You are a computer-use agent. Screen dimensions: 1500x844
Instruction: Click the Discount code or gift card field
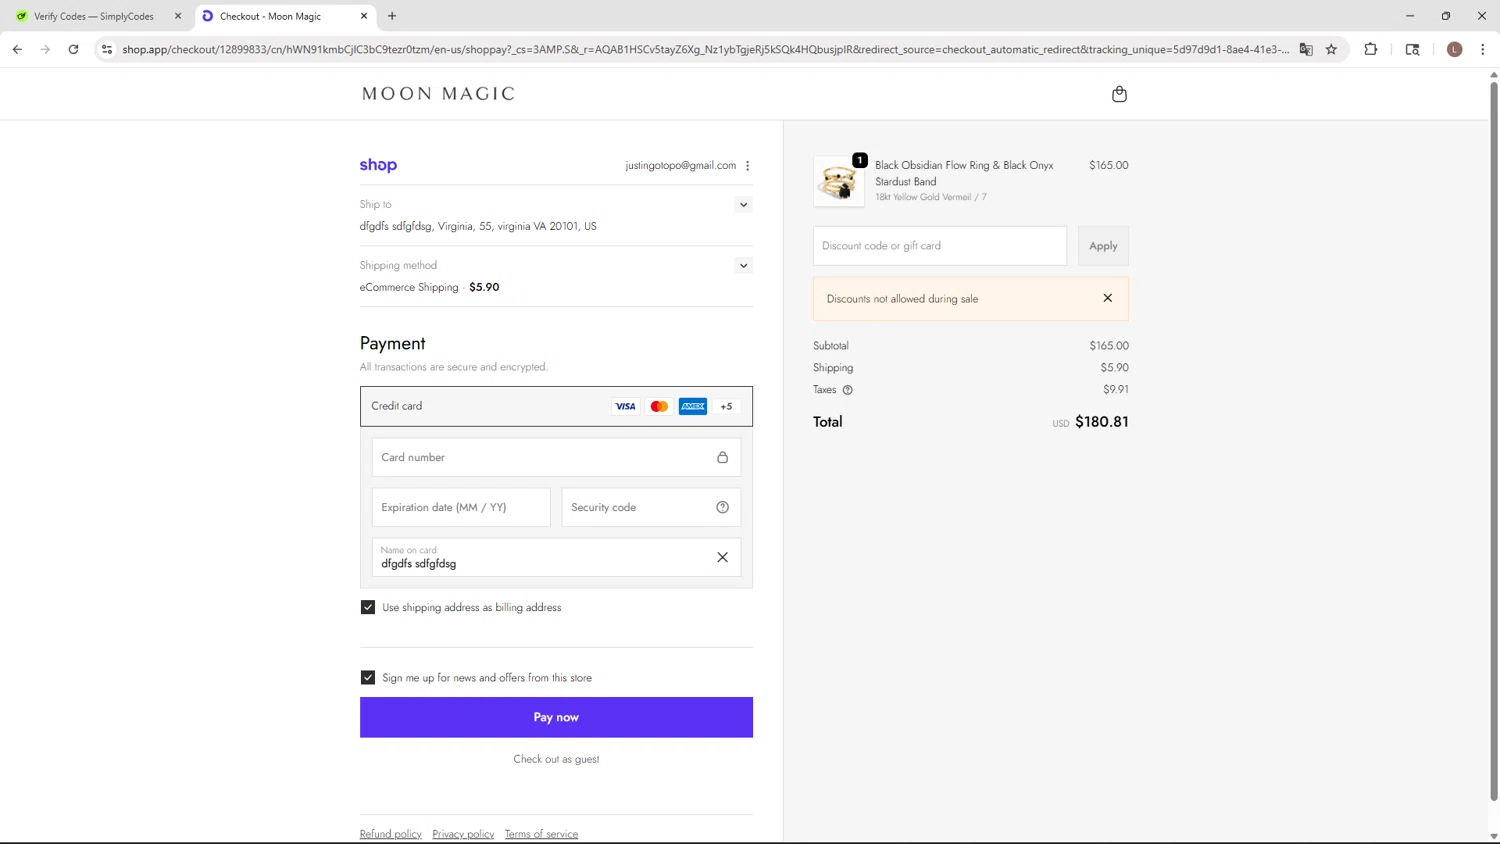click(940, 246)
